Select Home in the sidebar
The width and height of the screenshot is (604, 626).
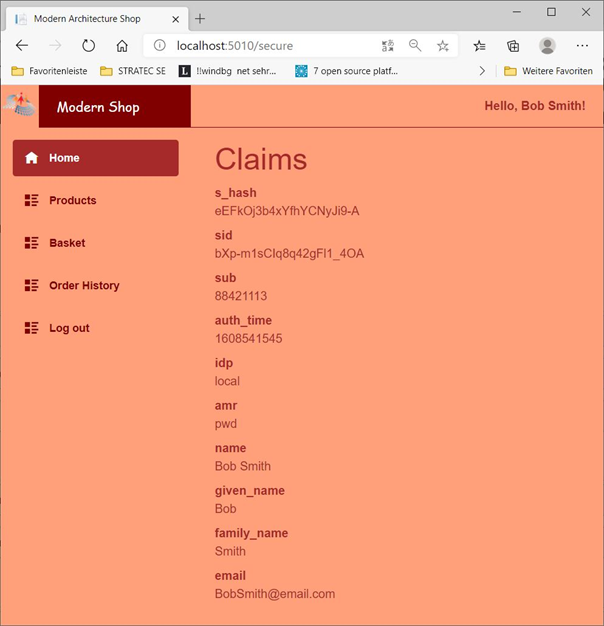96,158
